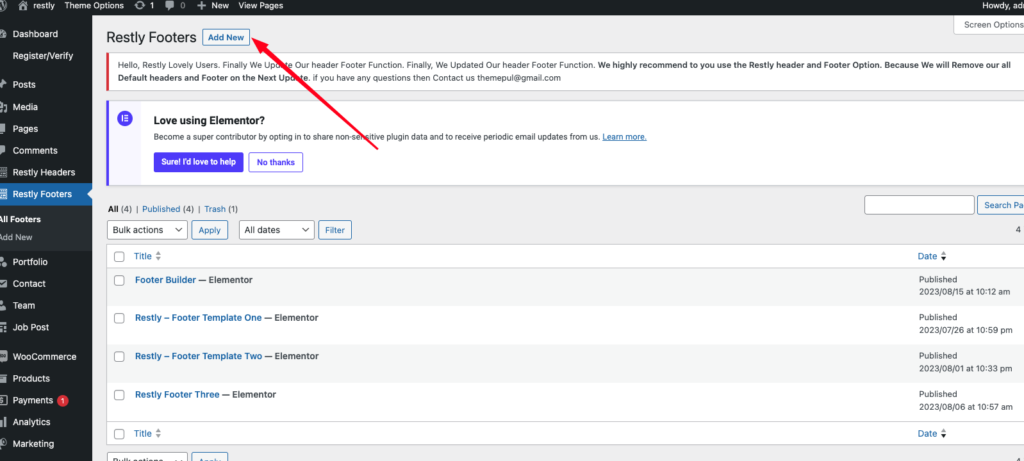Click the Add New button beside Restly Footers
The width and height of the screenshot is (1024, 461).
click(x=225, y=37)
